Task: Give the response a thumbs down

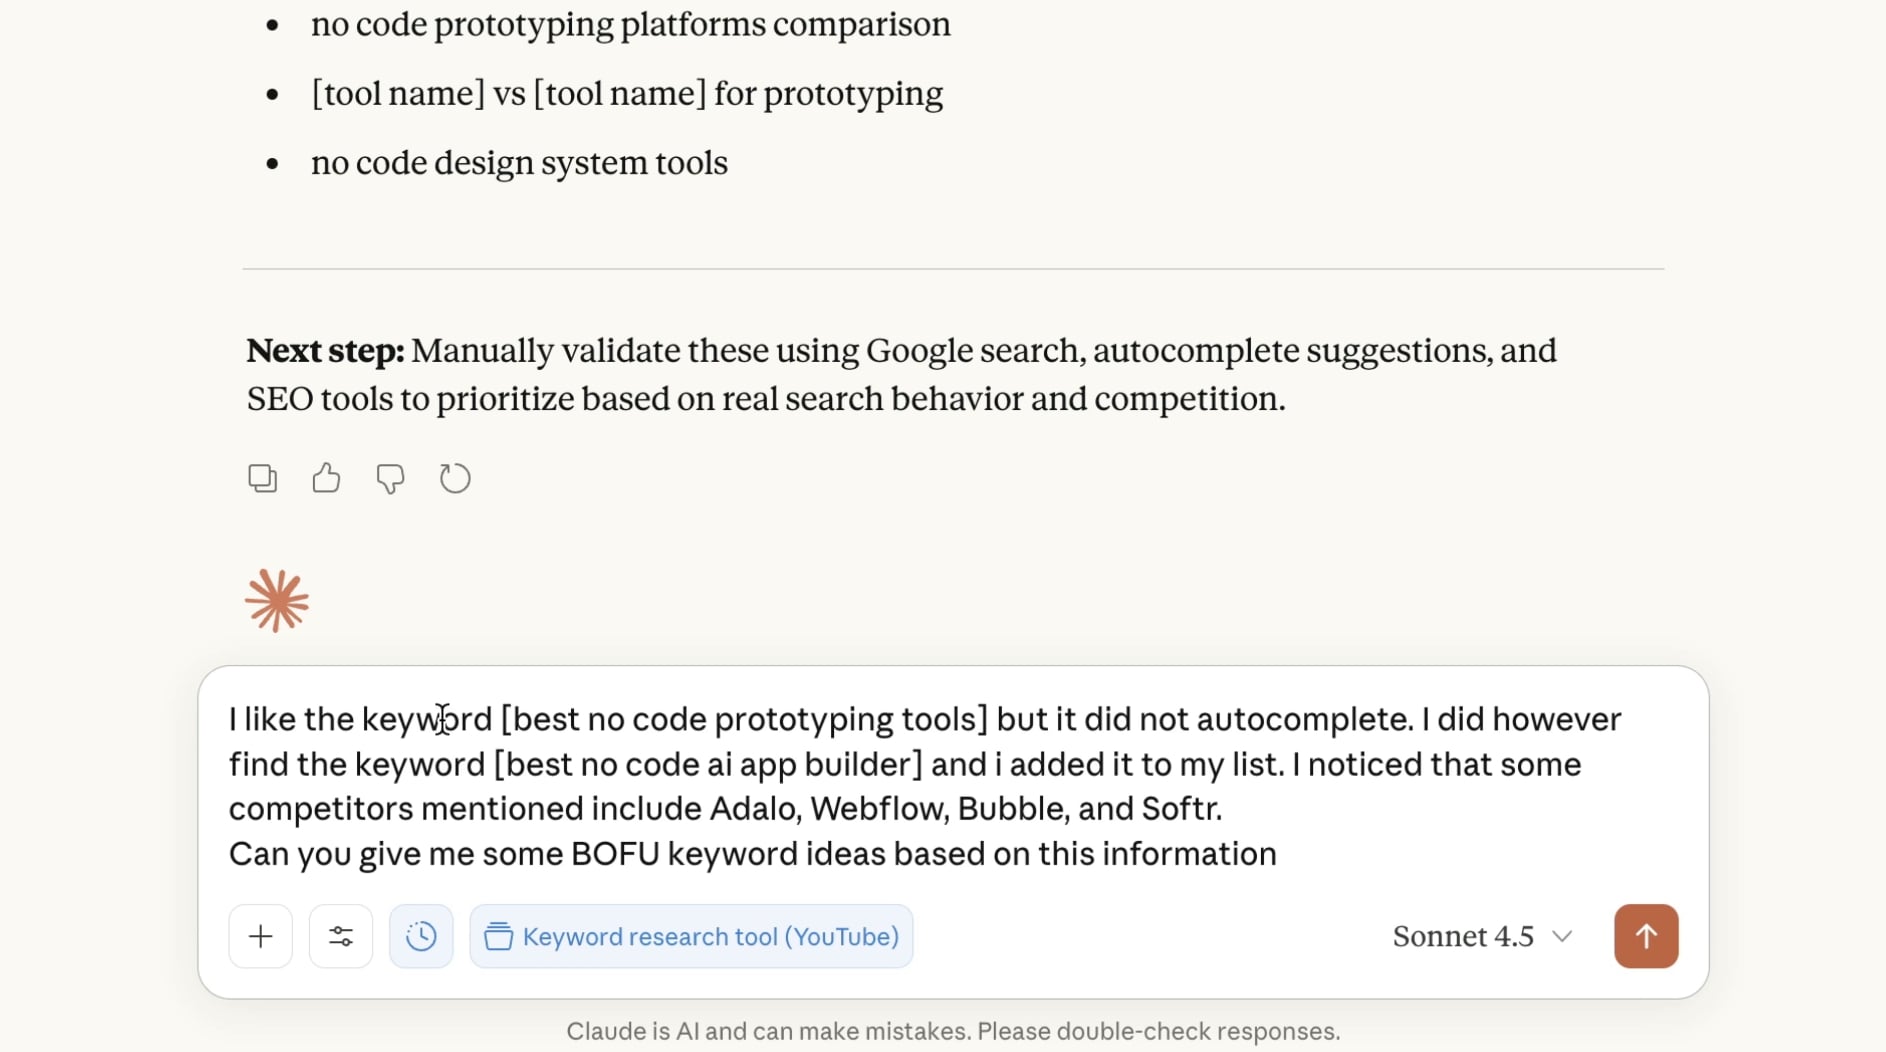Action: pos(390,478)
